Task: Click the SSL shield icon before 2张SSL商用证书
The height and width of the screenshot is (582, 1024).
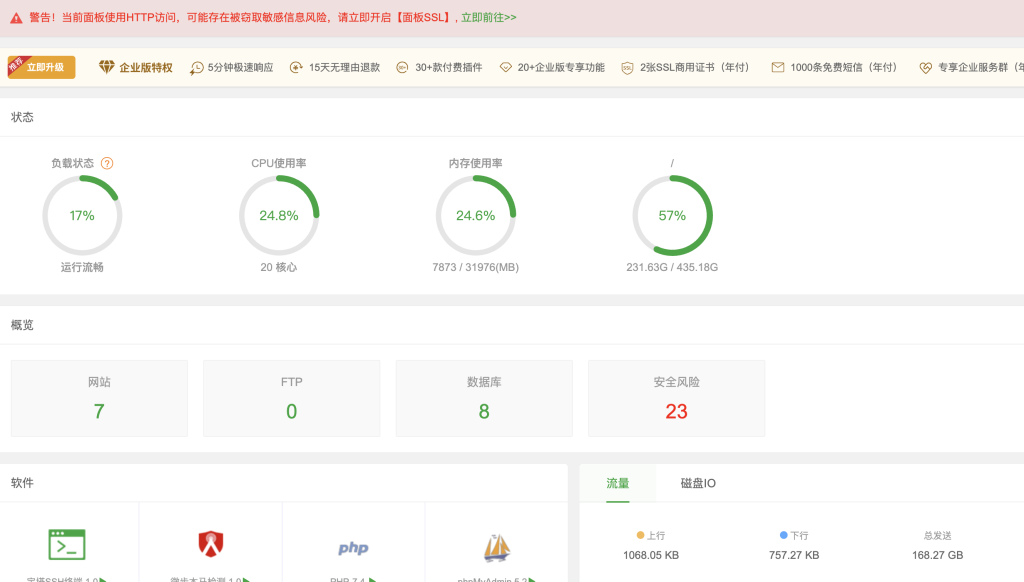Action: coord(627,68)
